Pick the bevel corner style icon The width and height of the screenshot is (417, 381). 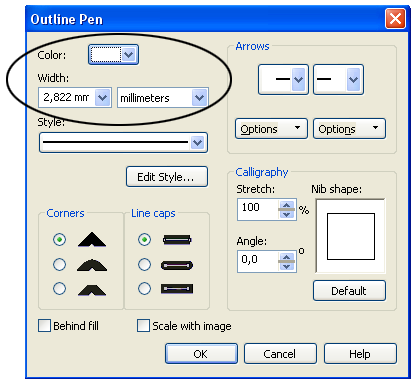click(x=92, y=289)
